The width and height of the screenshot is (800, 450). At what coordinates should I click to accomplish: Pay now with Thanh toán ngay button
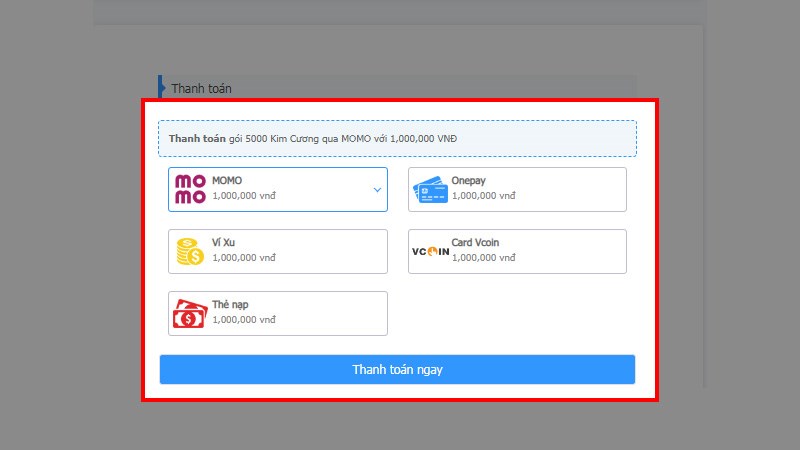tap(397, 369)
